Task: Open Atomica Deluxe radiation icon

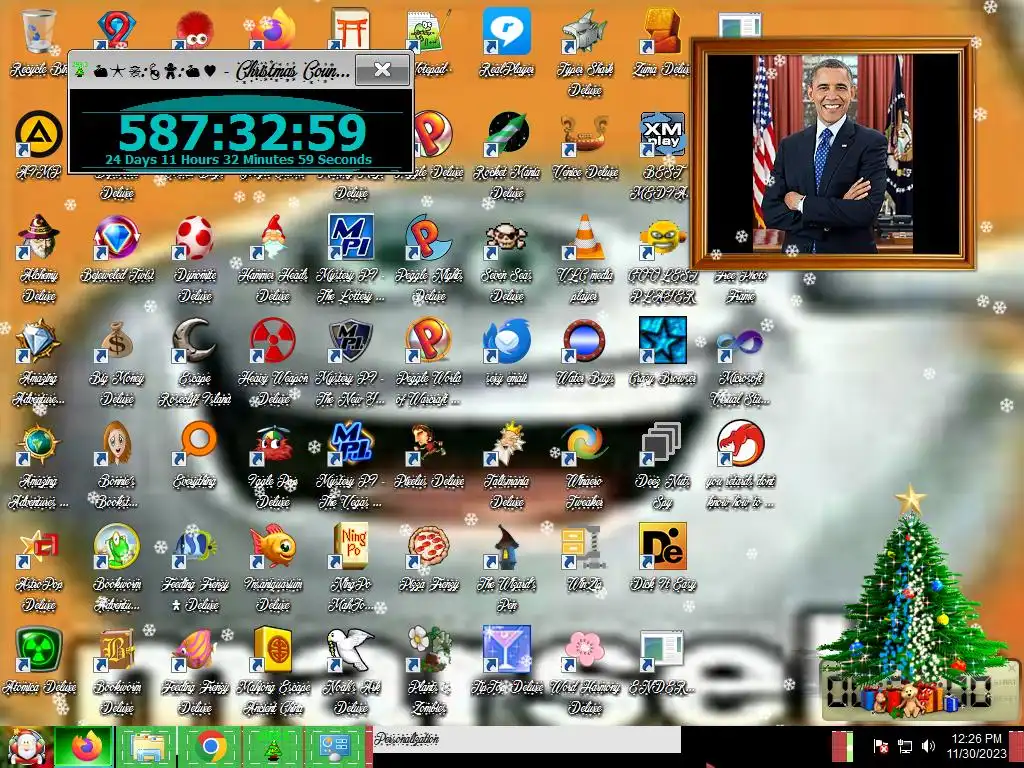Action: [x=38, y=649]
